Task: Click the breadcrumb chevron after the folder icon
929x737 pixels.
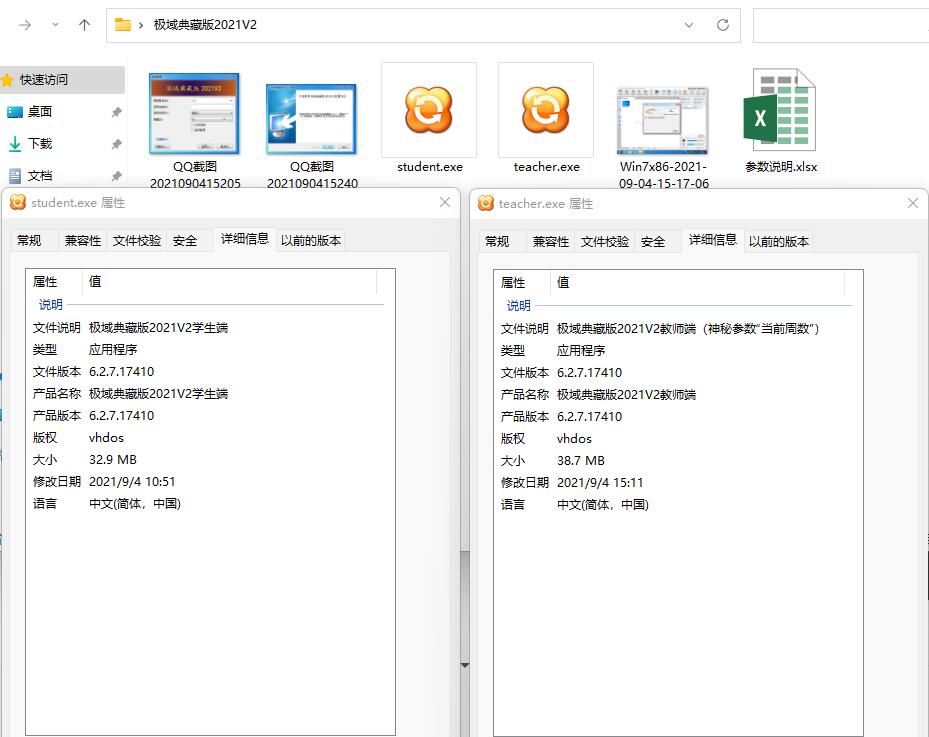Action: [140, 25]
